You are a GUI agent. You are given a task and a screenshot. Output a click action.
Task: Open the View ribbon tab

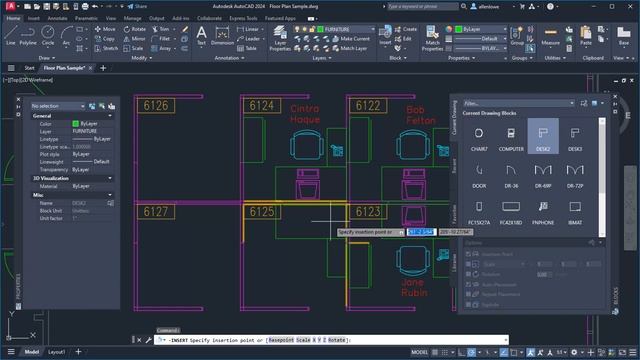pyautogui.click(x=111, y=18)
